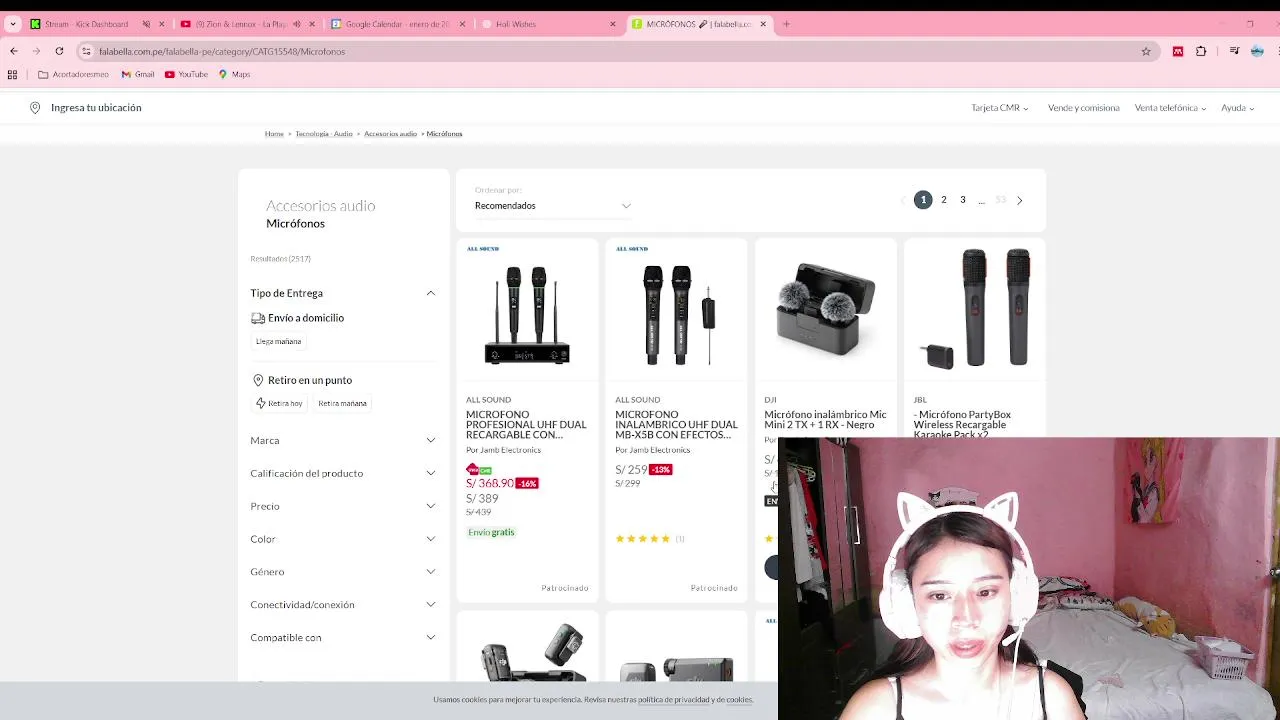Viewport: 1280px width, 720px height.
Task: Open the YouTube bookmark
Action: click(x=186, y=74)
